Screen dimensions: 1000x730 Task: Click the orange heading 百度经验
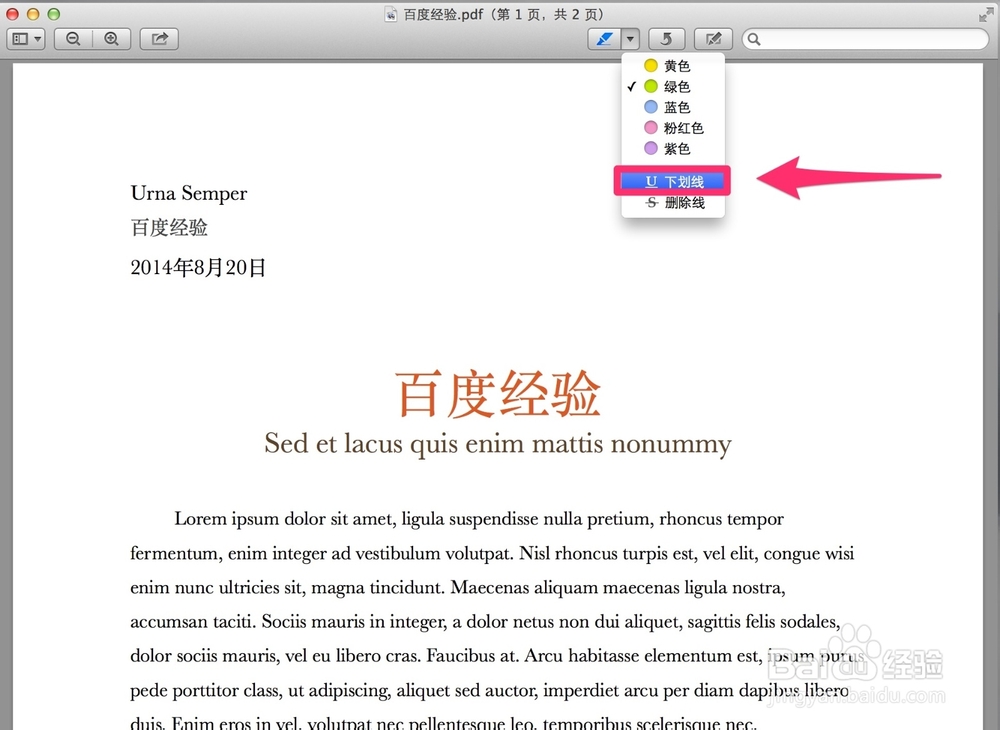click(497, 394)
